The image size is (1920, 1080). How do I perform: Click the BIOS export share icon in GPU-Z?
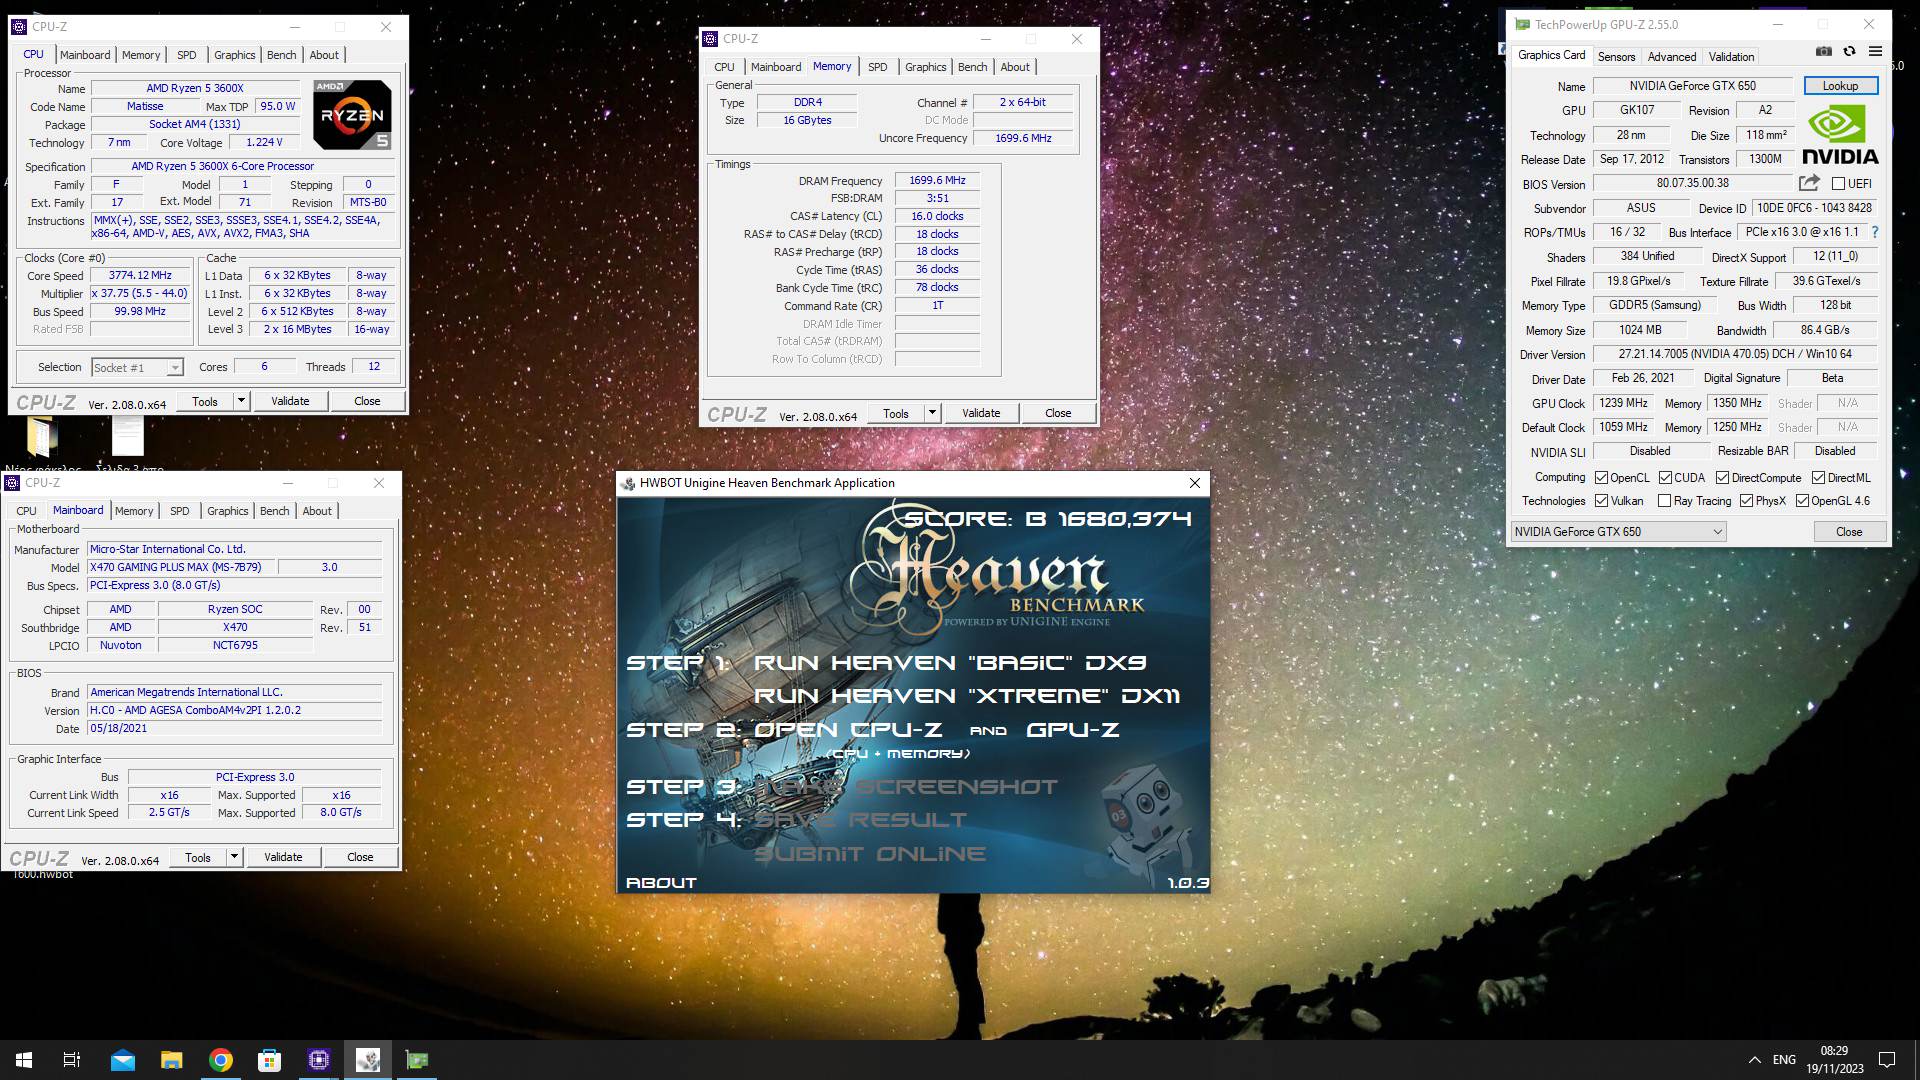coord(1809,183)
